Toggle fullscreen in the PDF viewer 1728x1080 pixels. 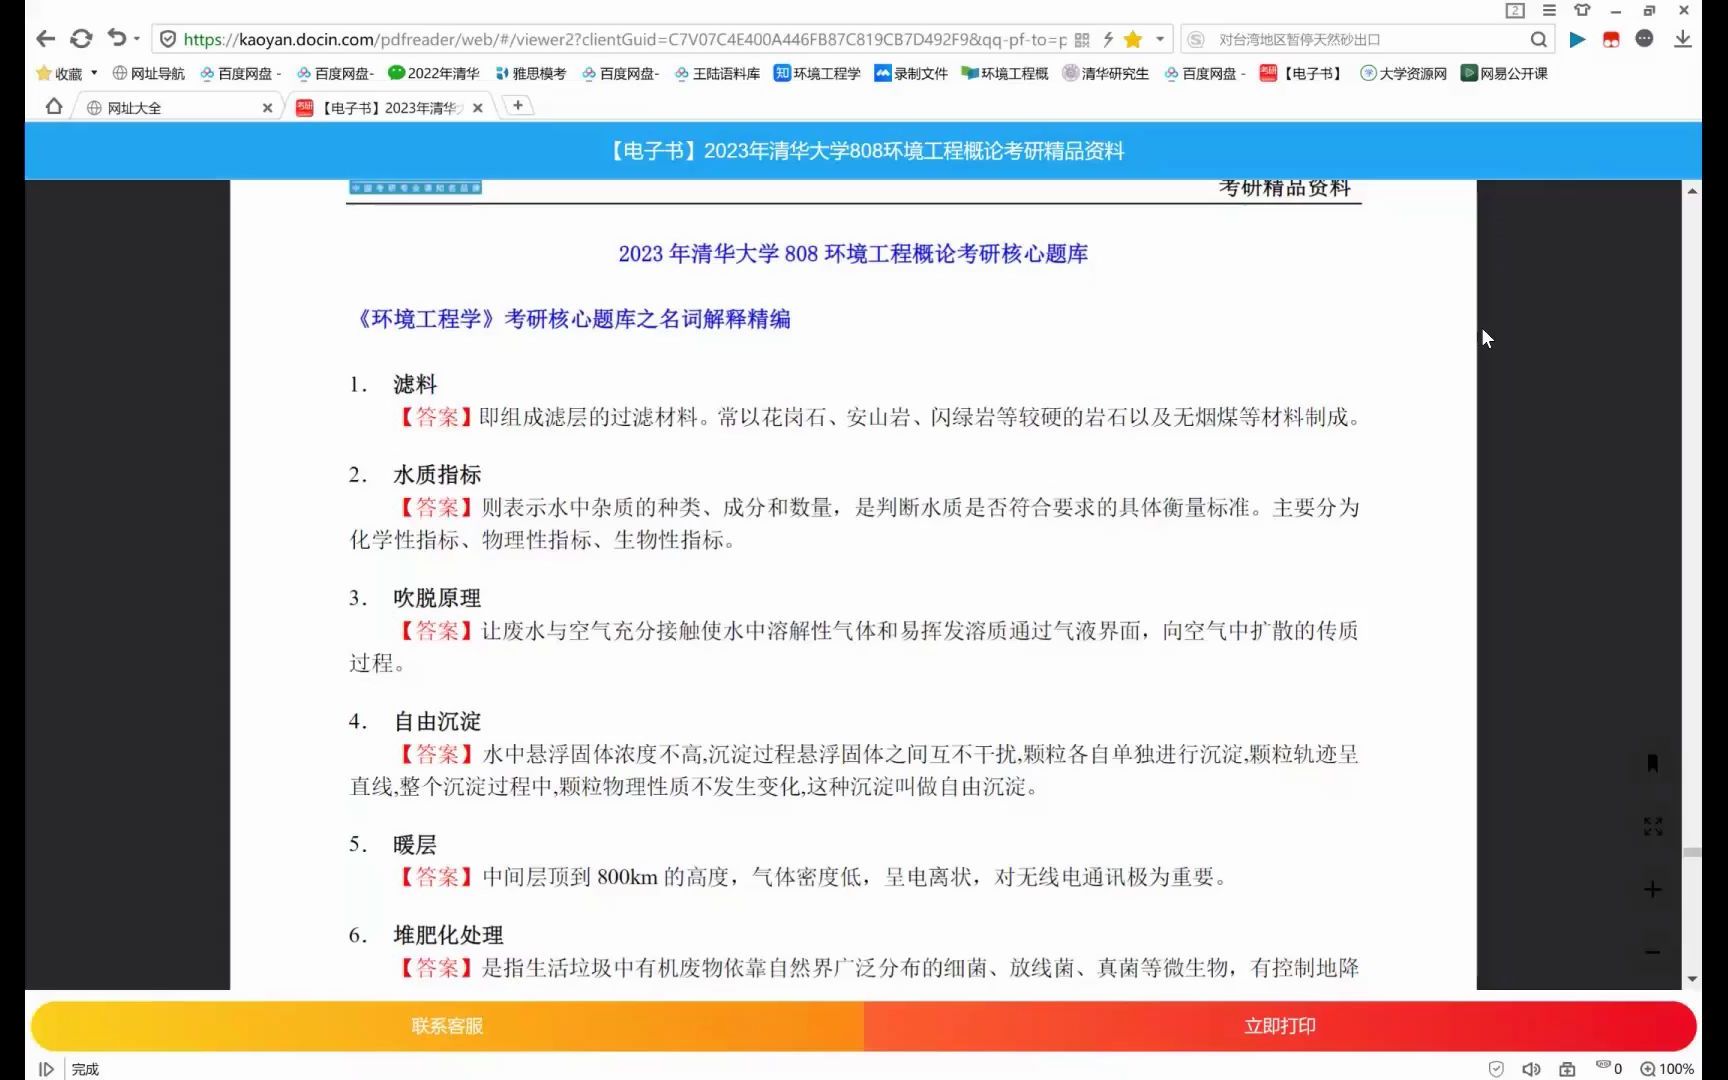tap(1652, 826)
